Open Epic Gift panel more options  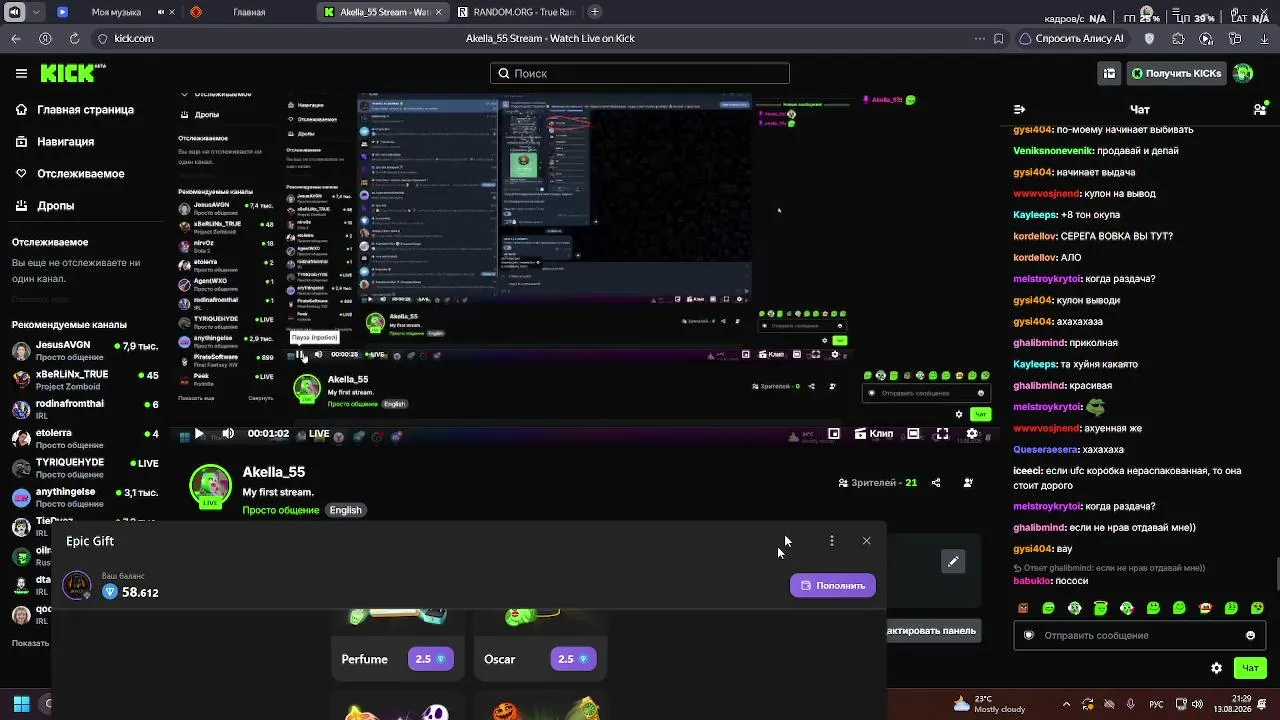coord(832,541)
